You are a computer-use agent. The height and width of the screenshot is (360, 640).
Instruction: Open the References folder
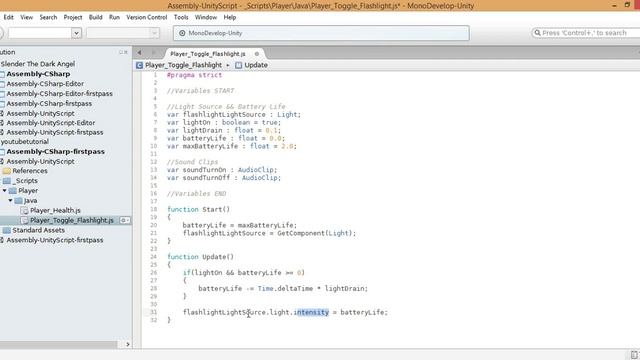pos(30,171)
